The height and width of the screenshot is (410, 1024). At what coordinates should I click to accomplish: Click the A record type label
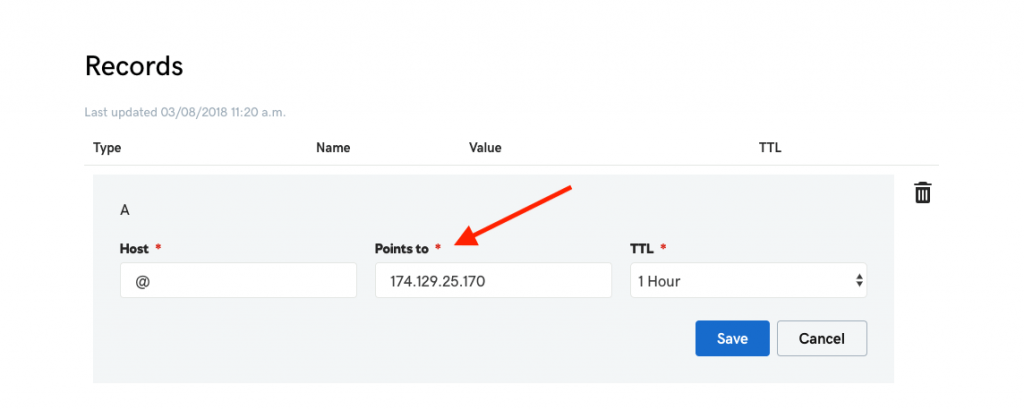pos(125,210)
